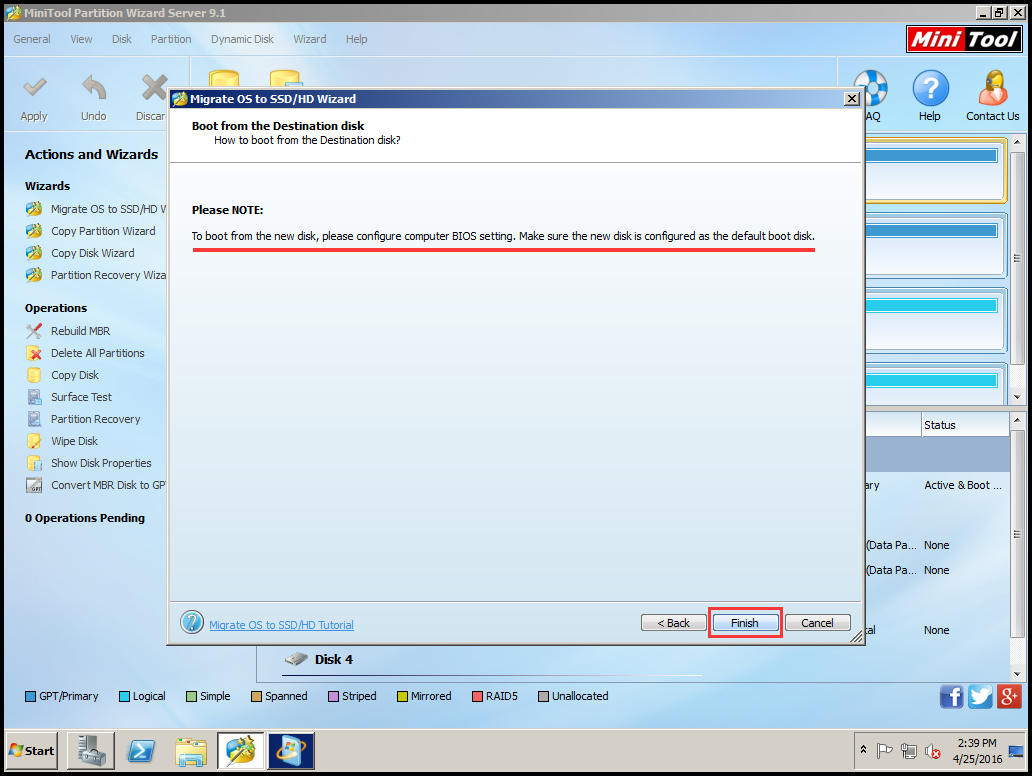Open the Partition menu

click(171, 39)
